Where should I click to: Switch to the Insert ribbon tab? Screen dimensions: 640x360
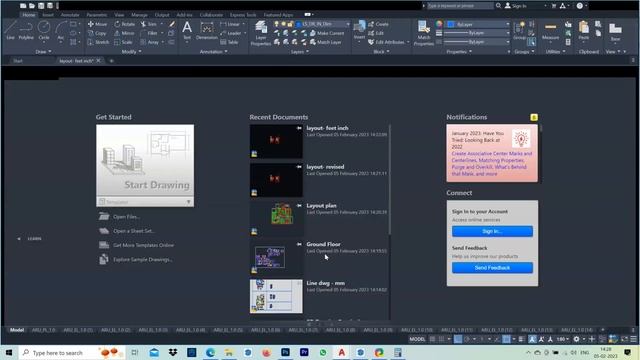coord(48,15)
